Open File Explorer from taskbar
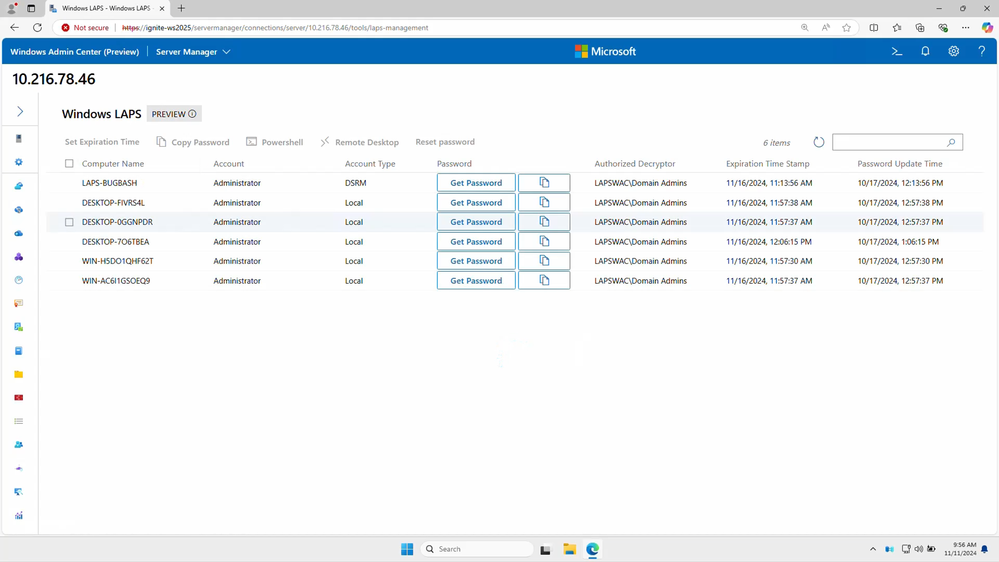 coord(569,549)
